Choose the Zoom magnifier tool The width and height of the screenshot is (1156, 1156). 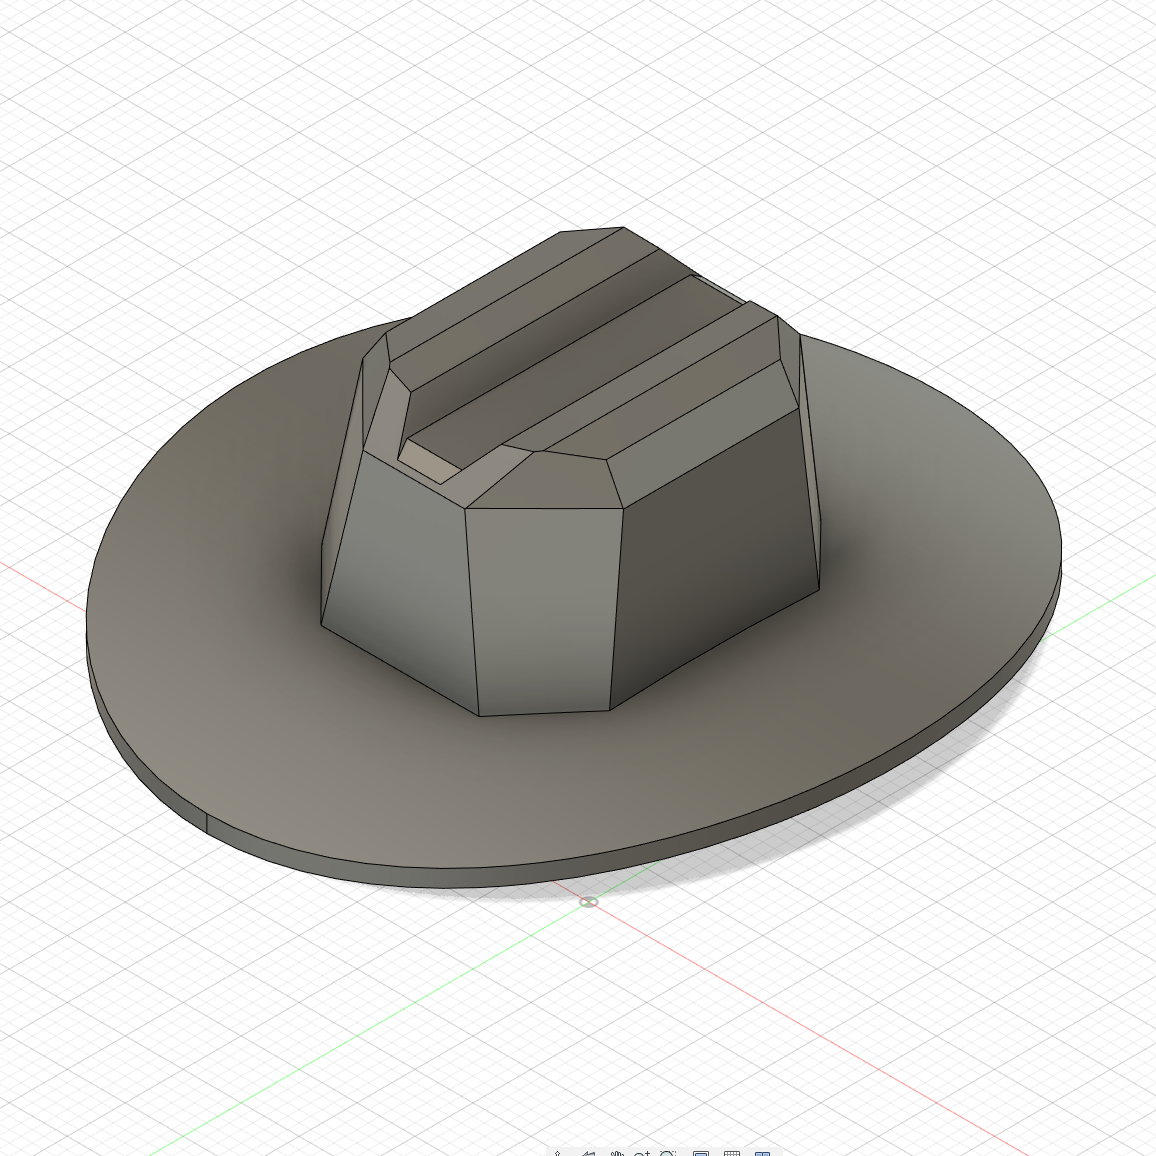641,1153
